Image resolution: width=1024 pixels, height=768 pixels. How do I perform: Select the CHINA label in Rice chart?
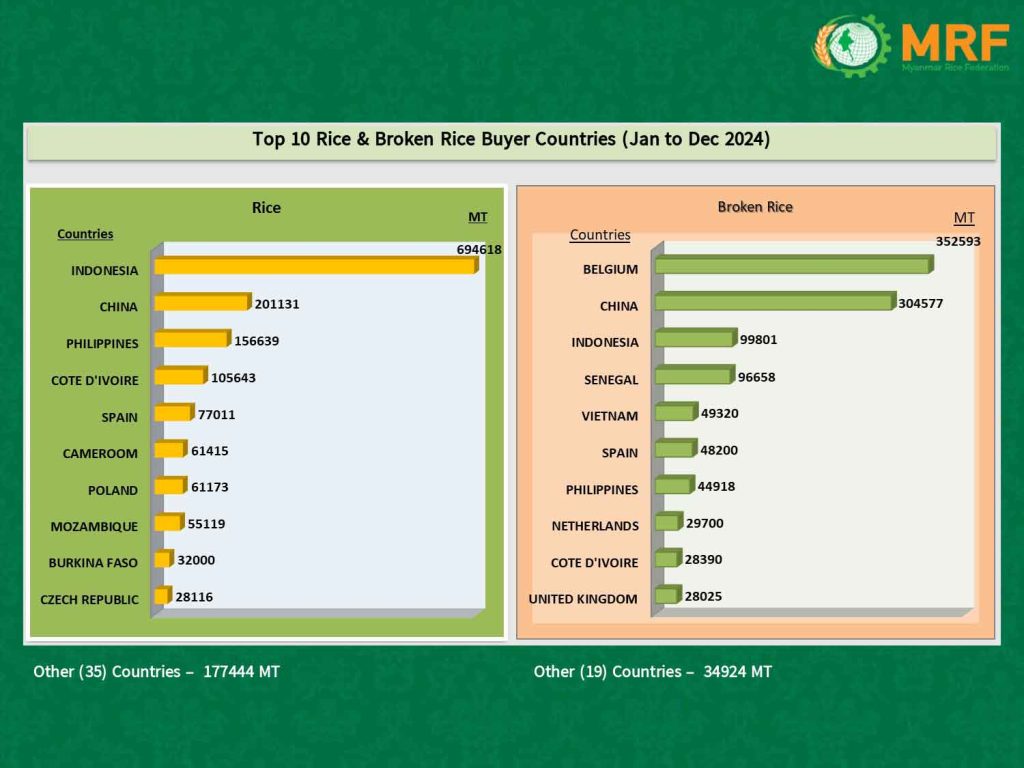118,307
